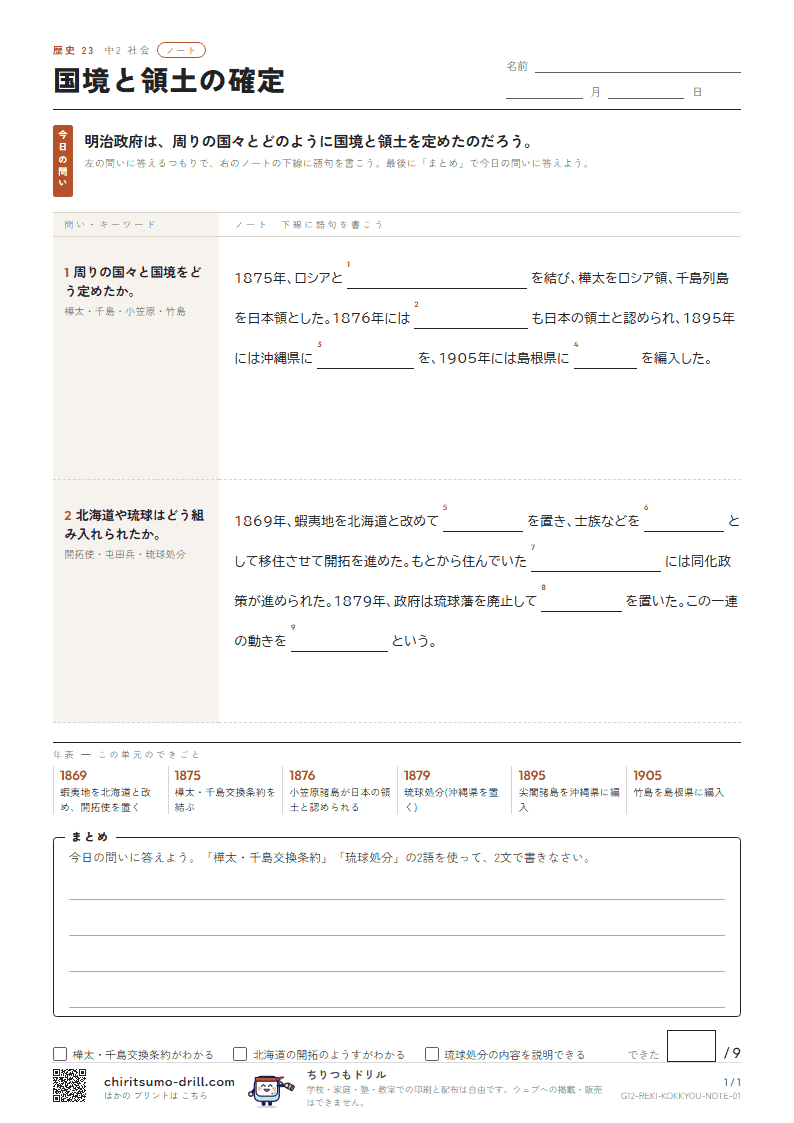
Task: Click blank 5 after 北海道と改めて
Action: click(x=483, y=521)
